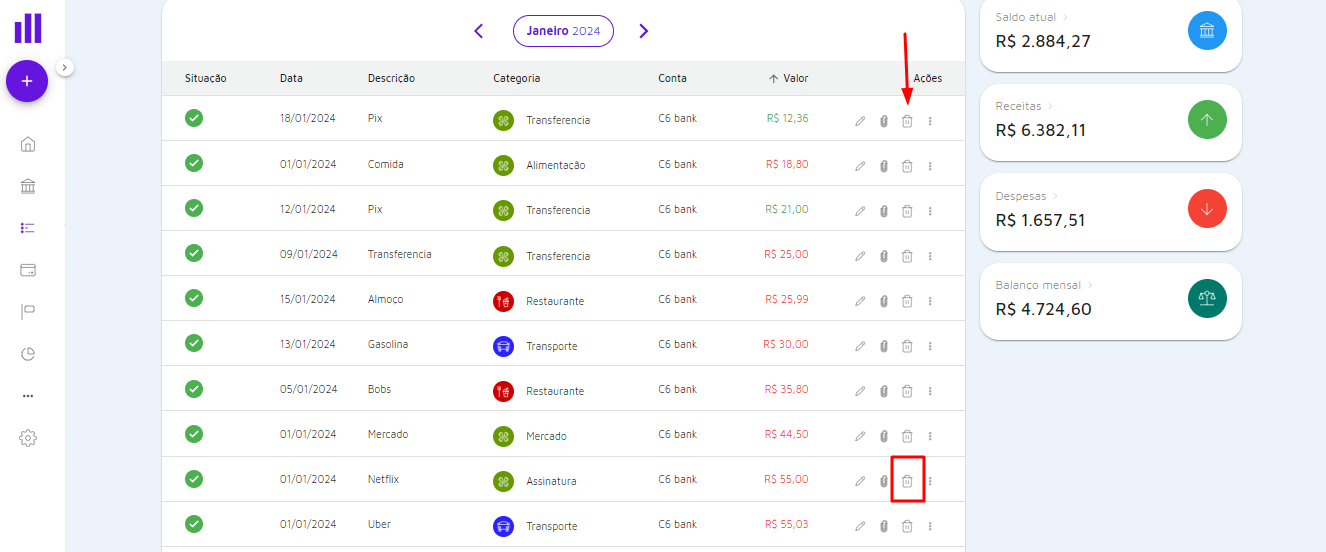Open the Janeiro 2024 month selector
The height and width of the screenshot is (552, 1326).
pyautogui.click(x=563, y=31)
